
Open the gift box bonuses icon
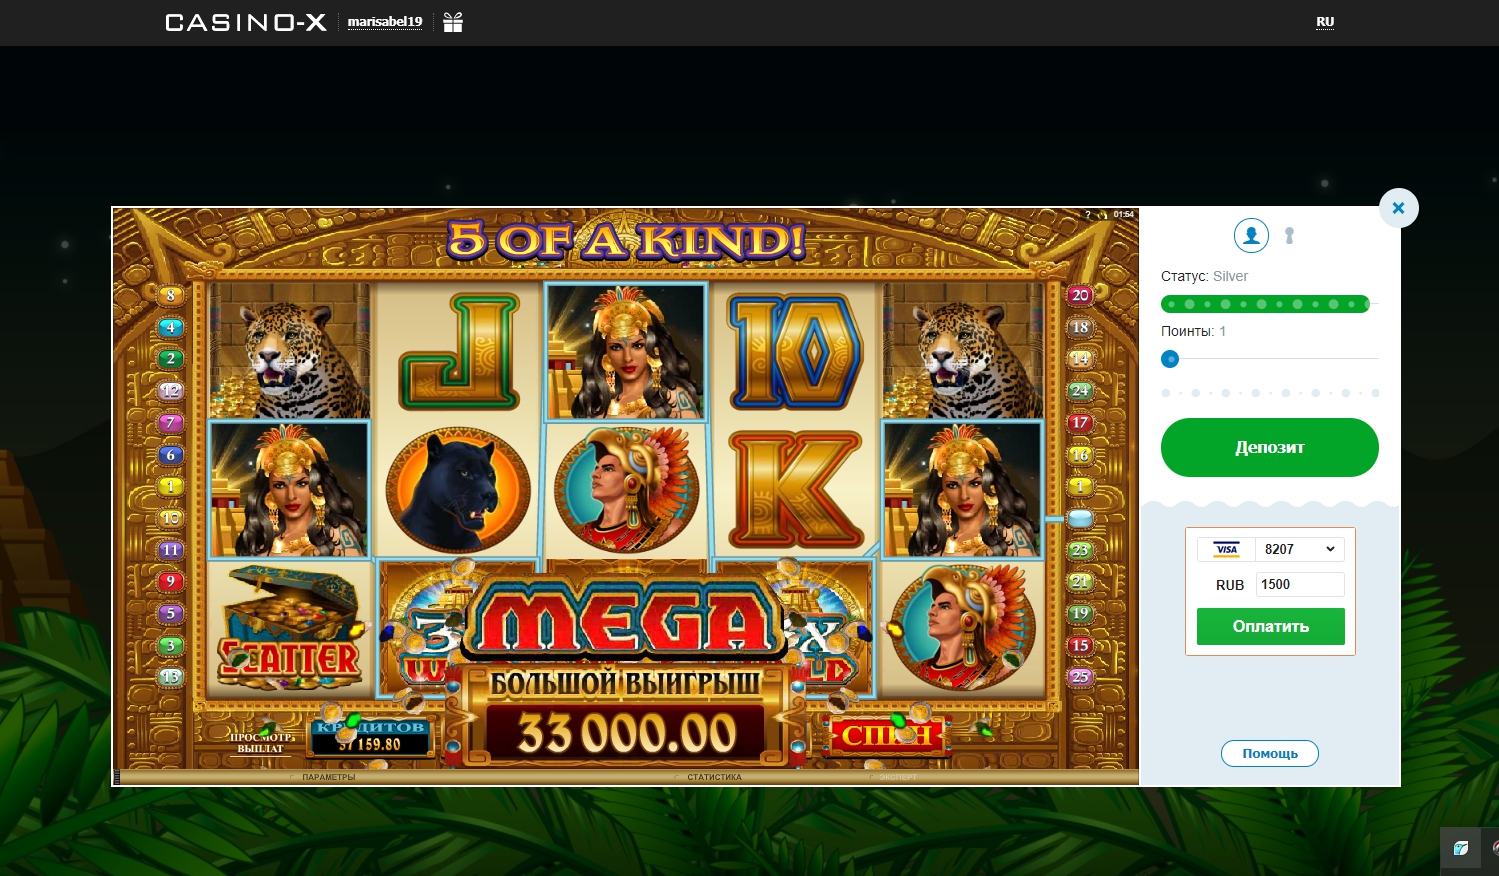[x=453, y=22]
